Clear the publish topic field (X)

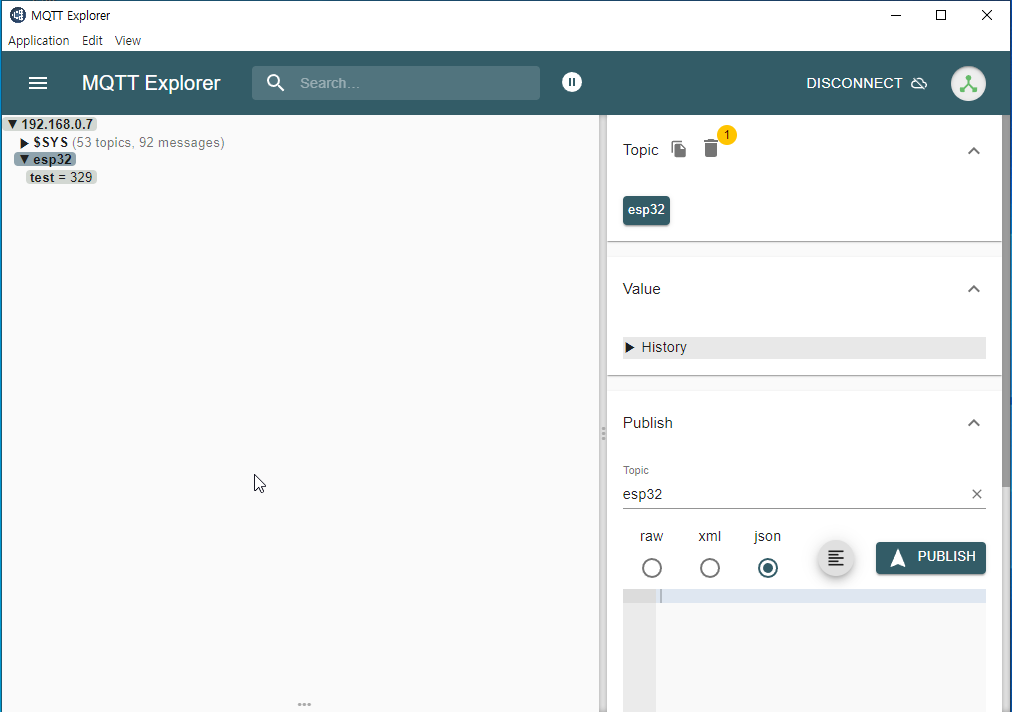click(977, 494)
